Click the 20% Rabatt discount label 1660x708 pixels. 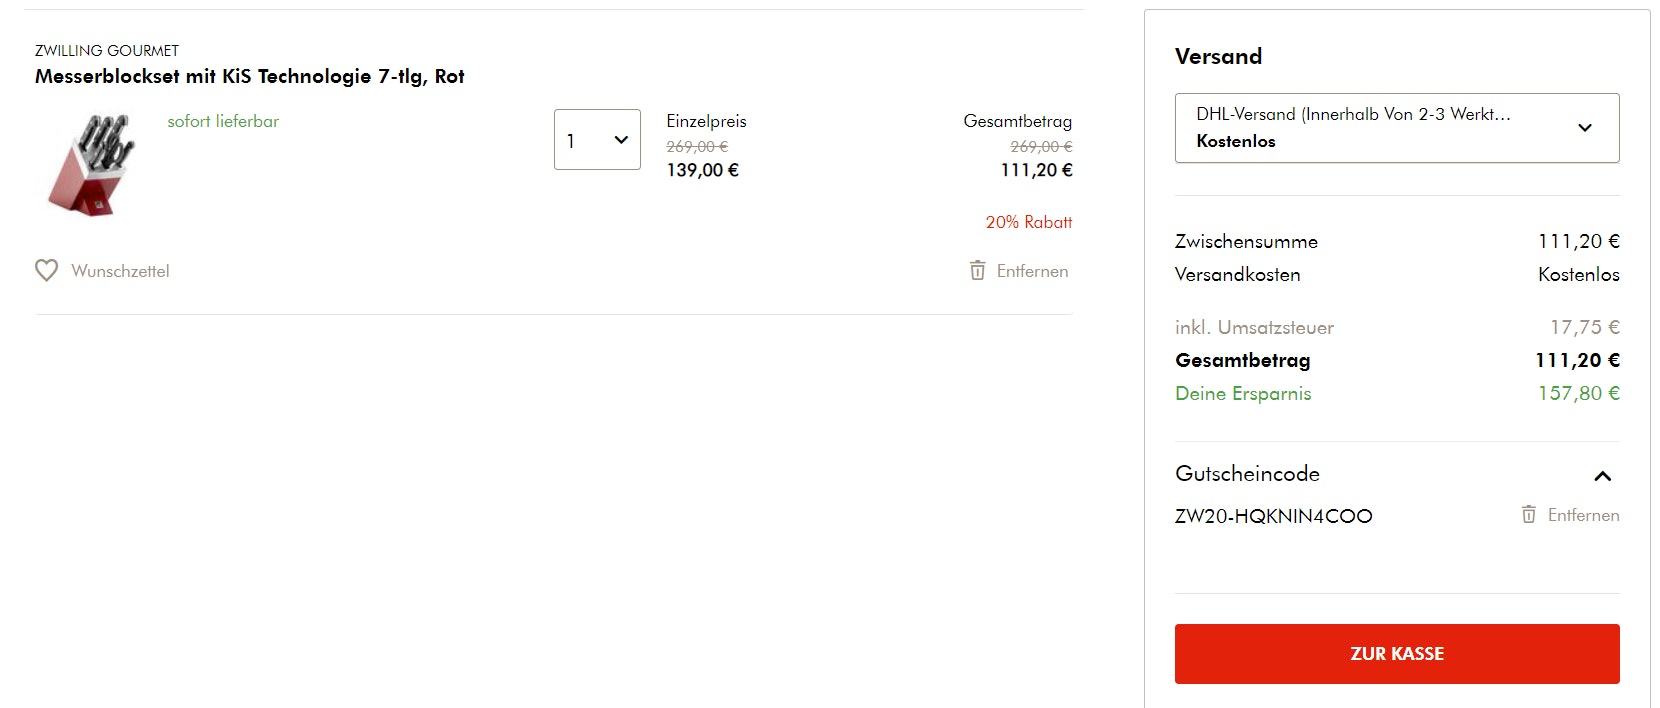(x=1028, y=222)
